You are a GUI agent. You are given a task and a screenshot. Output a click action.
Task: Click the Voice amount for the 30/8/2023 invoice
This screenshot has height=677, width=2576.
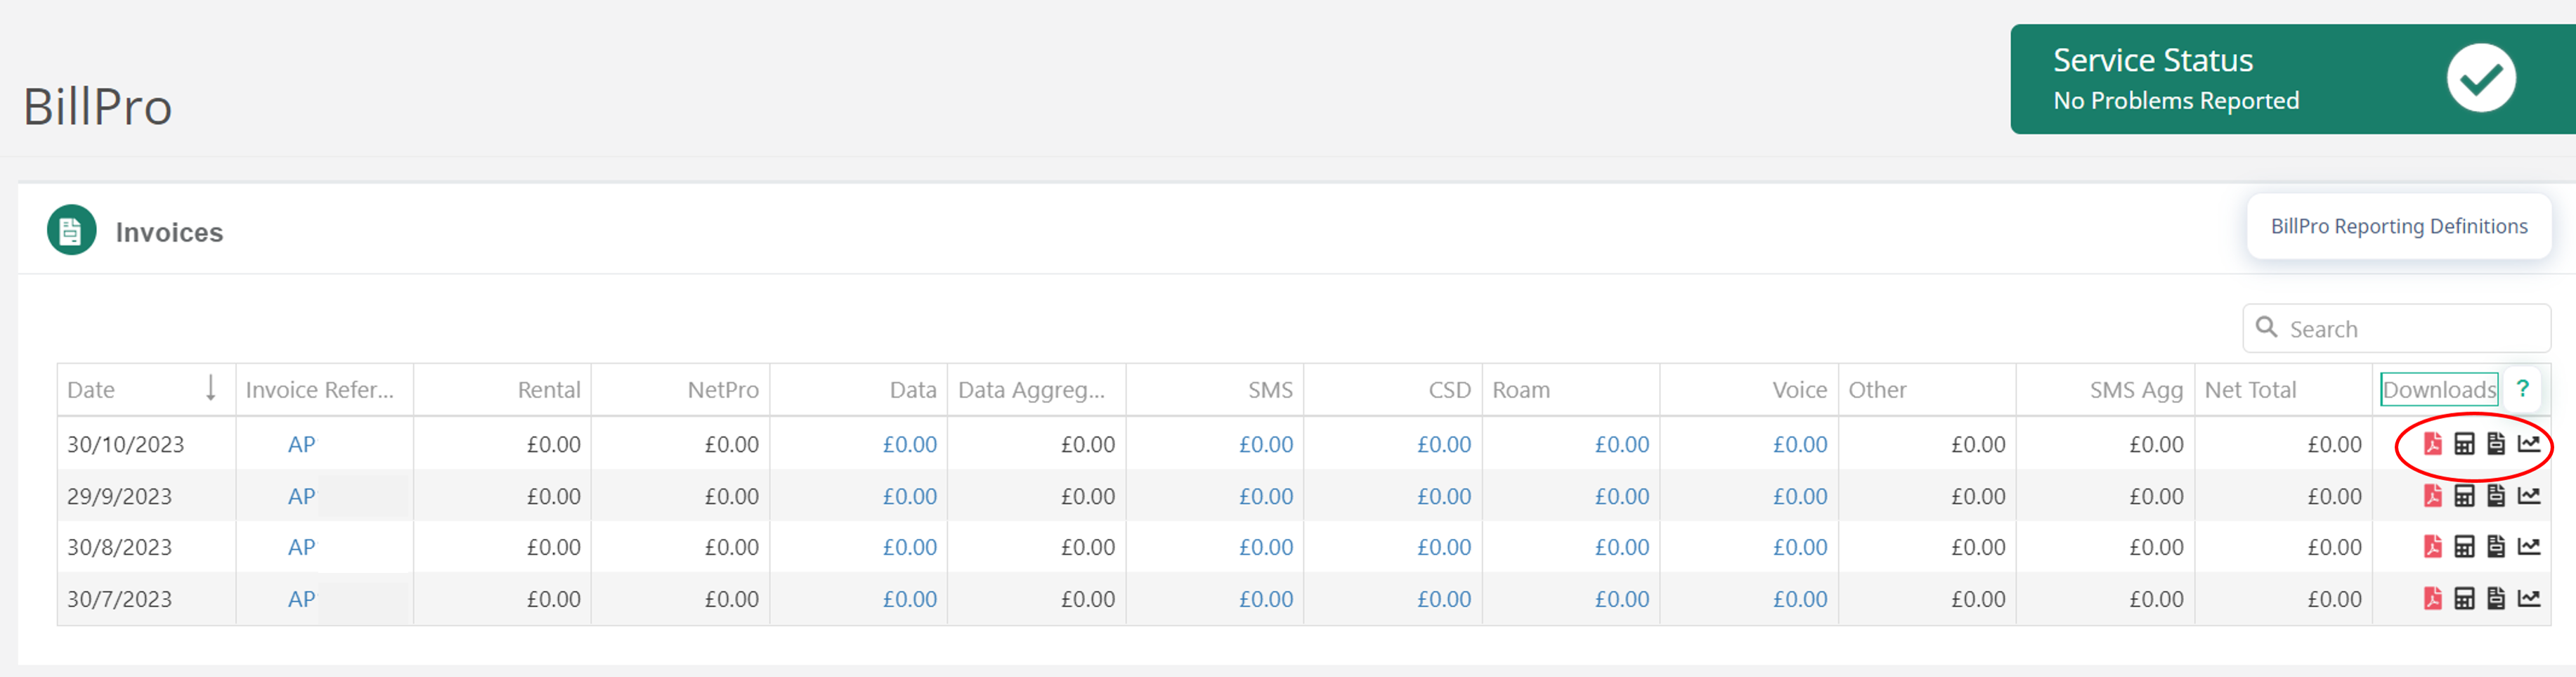[x=1799, y=548]
